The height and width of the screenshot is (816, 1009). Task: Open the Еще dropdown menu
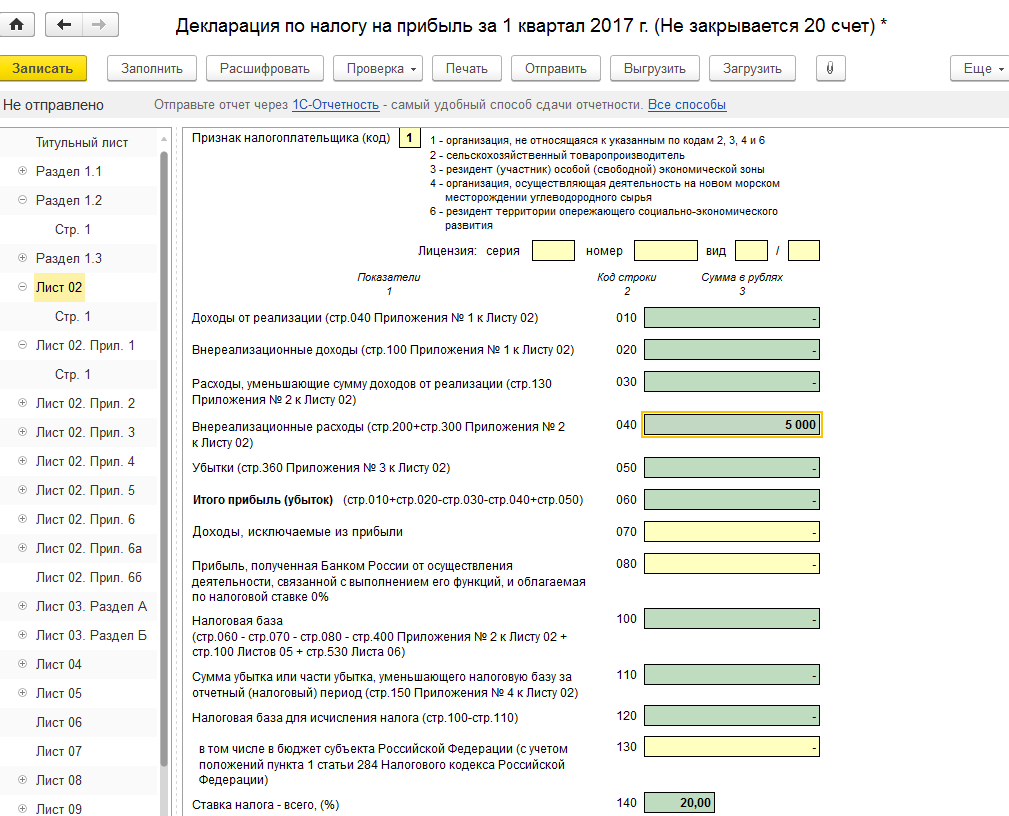click(x=978, y=68)
